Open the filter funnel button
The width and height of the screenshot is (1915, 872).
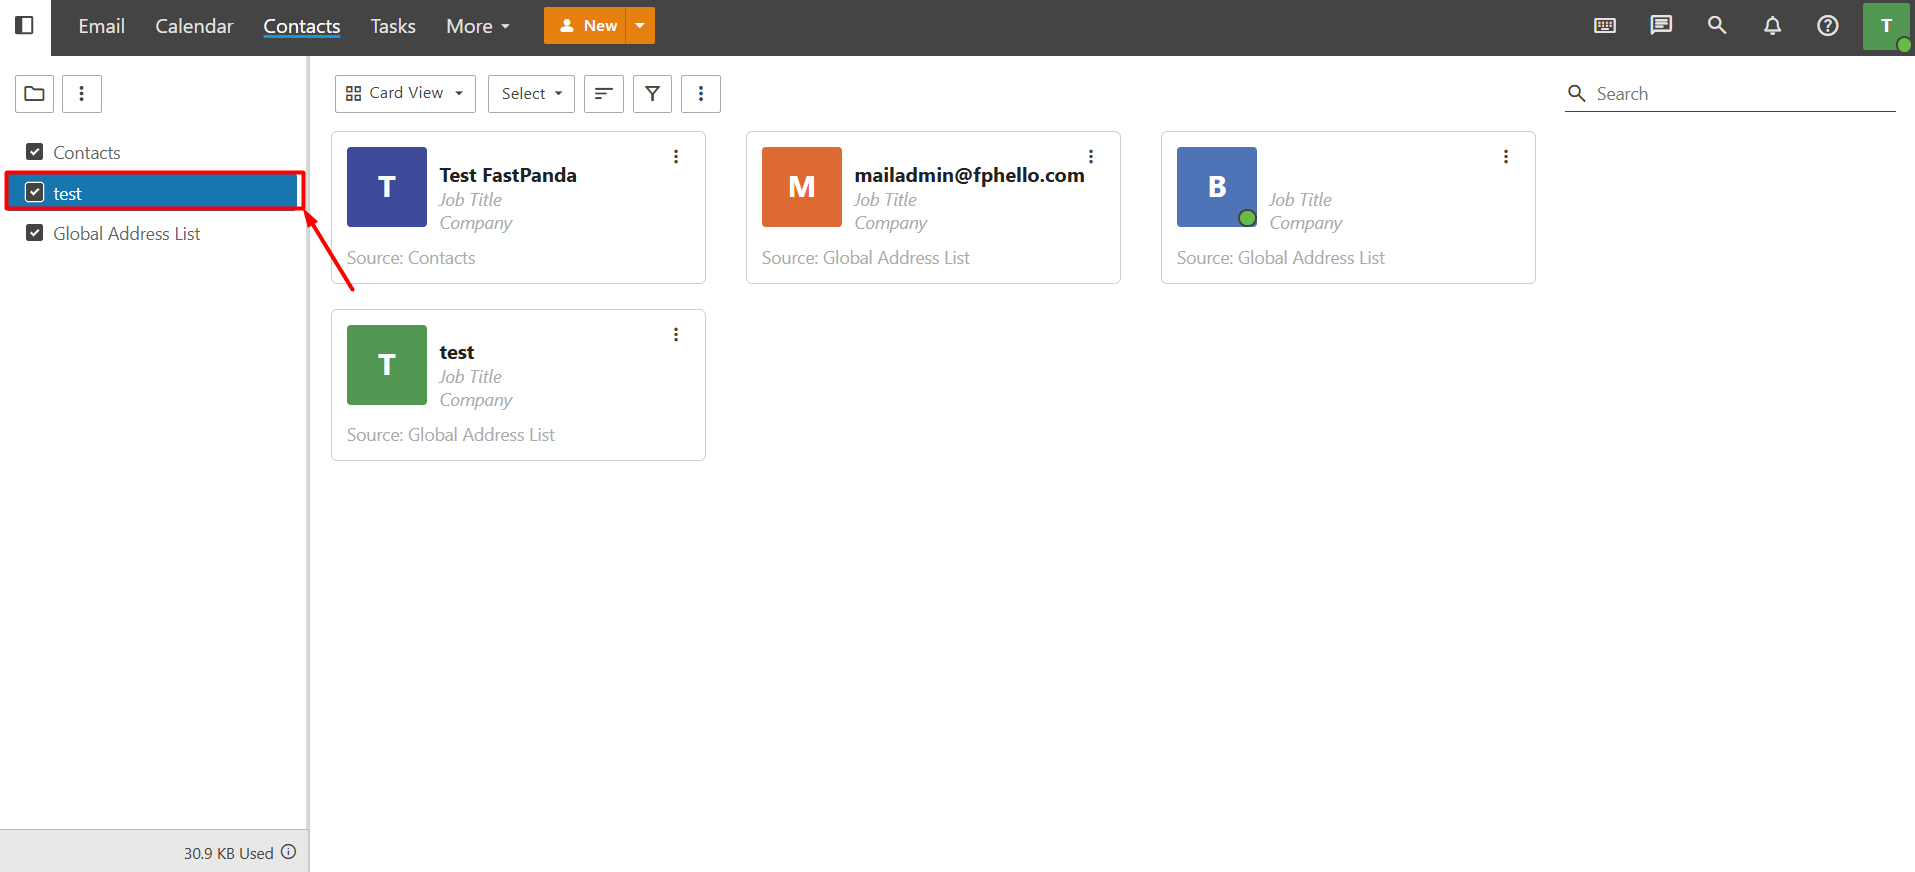652,94
